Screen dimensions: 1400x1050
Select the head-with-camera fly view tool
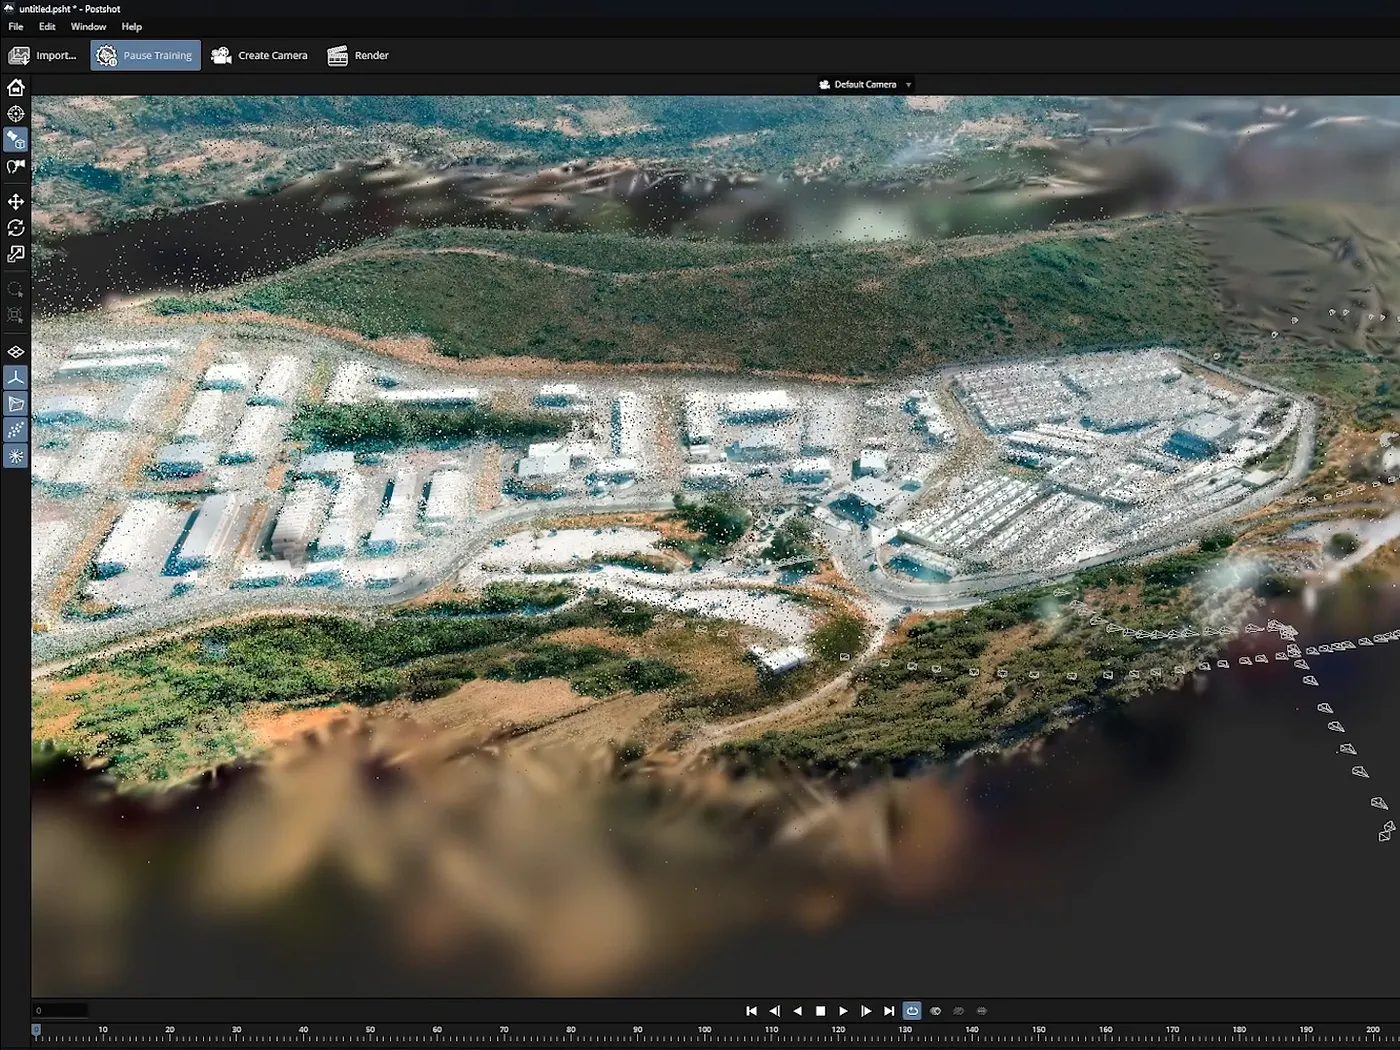[x=16, y=167]
